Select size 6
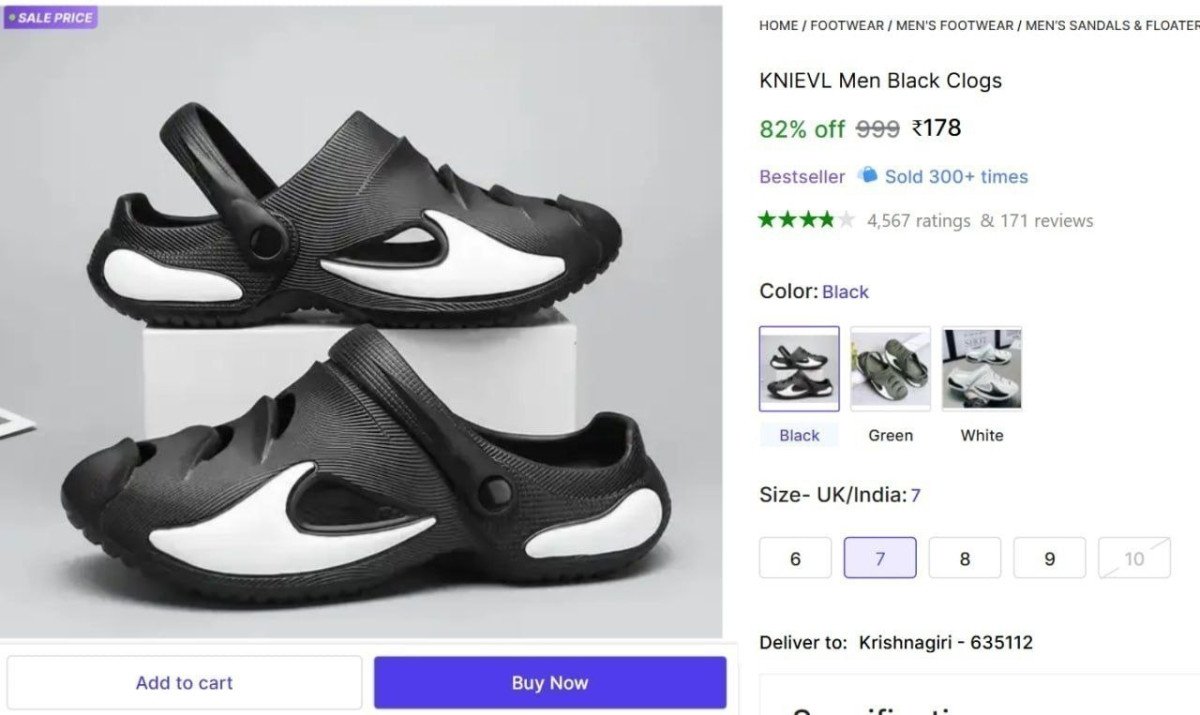1200x715 pixels. pos(795,558)
